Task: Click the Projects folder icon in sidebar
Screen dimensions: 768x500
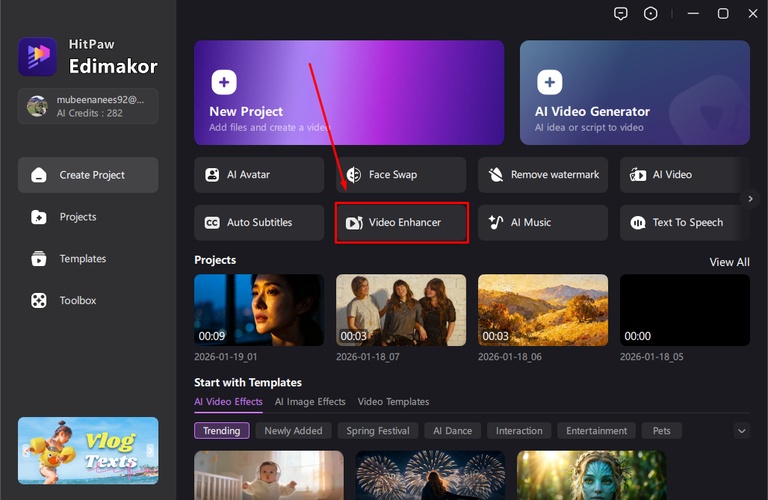Action: point(39,217)
